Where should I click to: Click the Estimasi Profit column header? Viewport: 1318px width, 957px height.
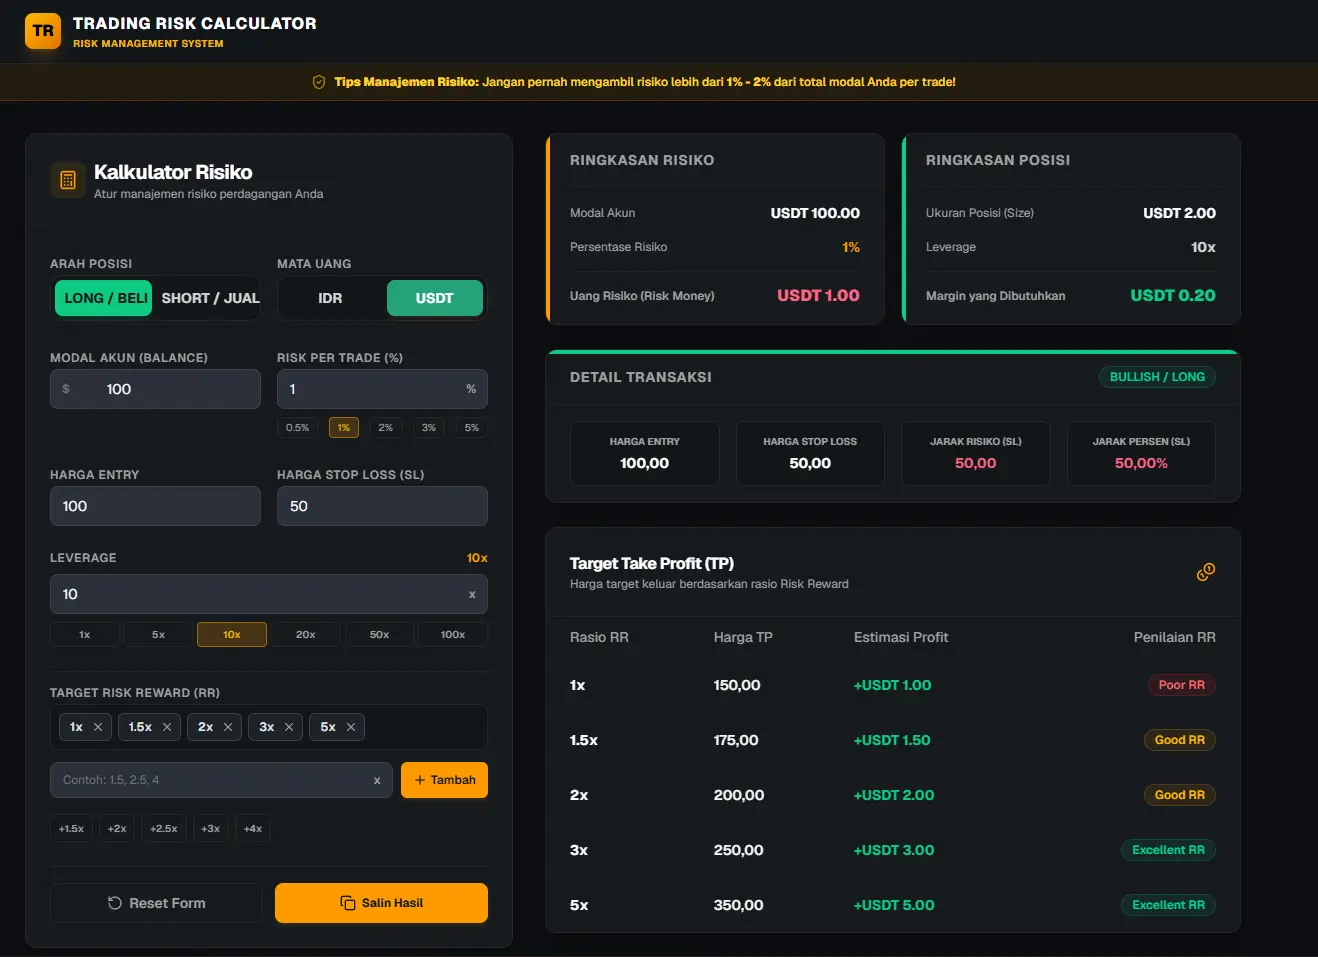[901, 637]
